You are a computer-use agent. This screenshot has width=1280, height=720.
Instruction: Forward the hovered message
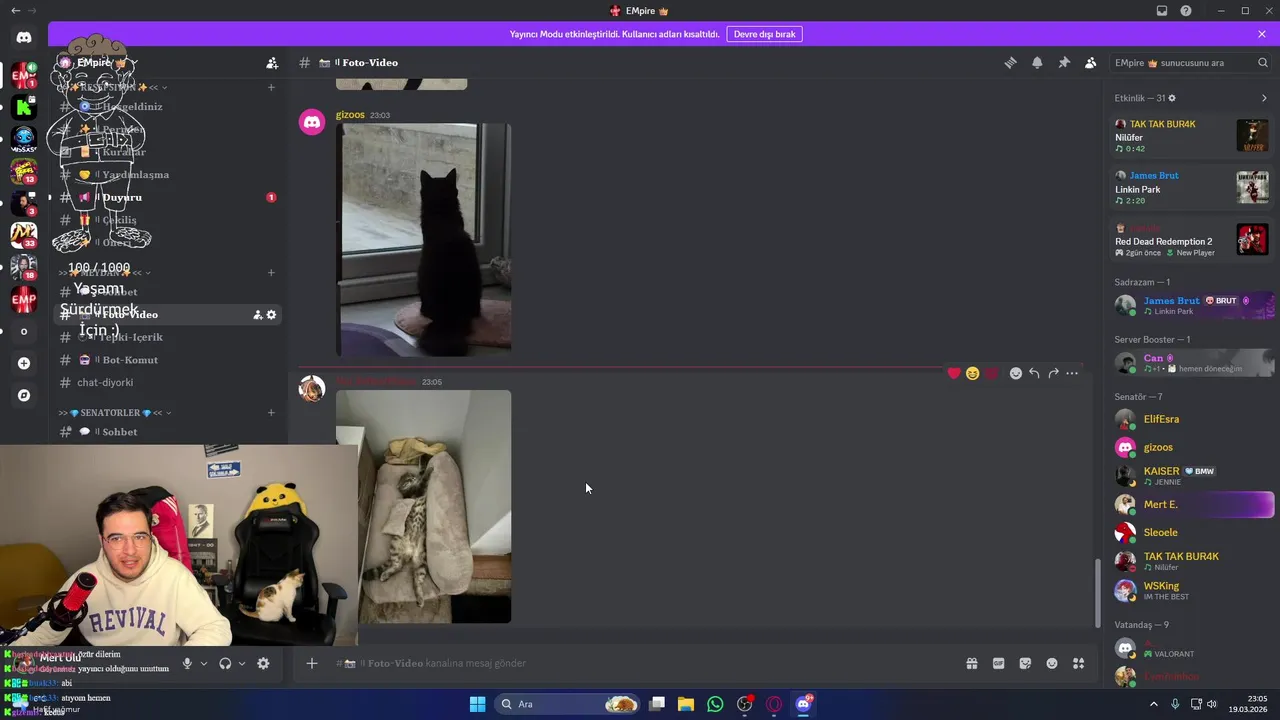point(1053,373)
